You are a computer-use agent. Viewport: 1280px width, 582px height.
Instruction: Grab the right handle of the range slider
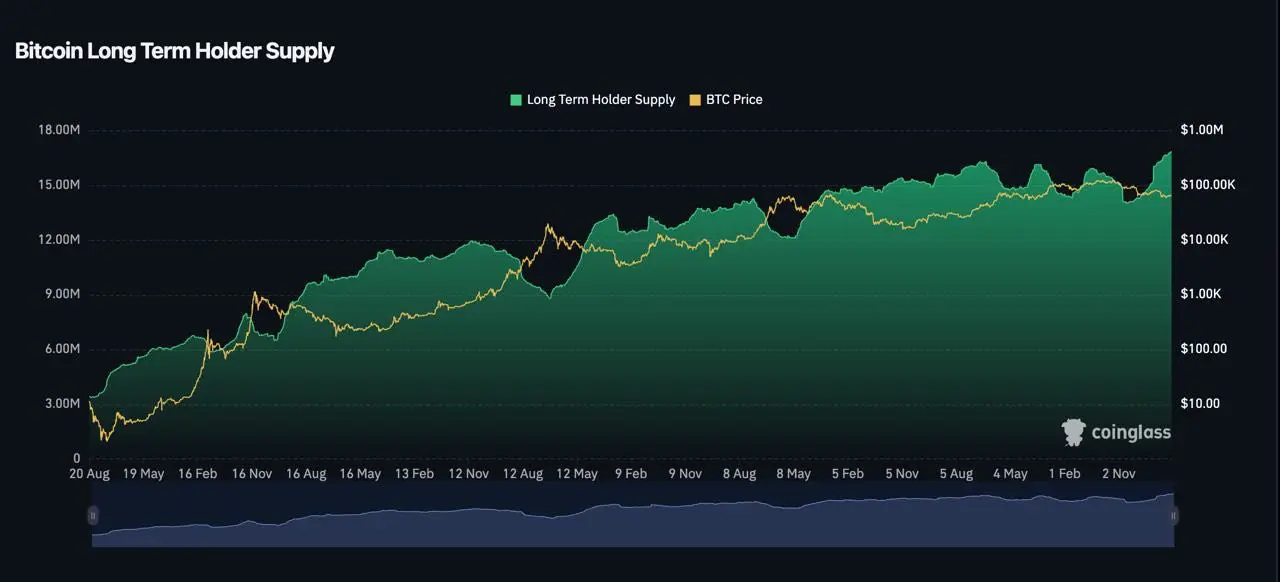tap(1174, 516)
